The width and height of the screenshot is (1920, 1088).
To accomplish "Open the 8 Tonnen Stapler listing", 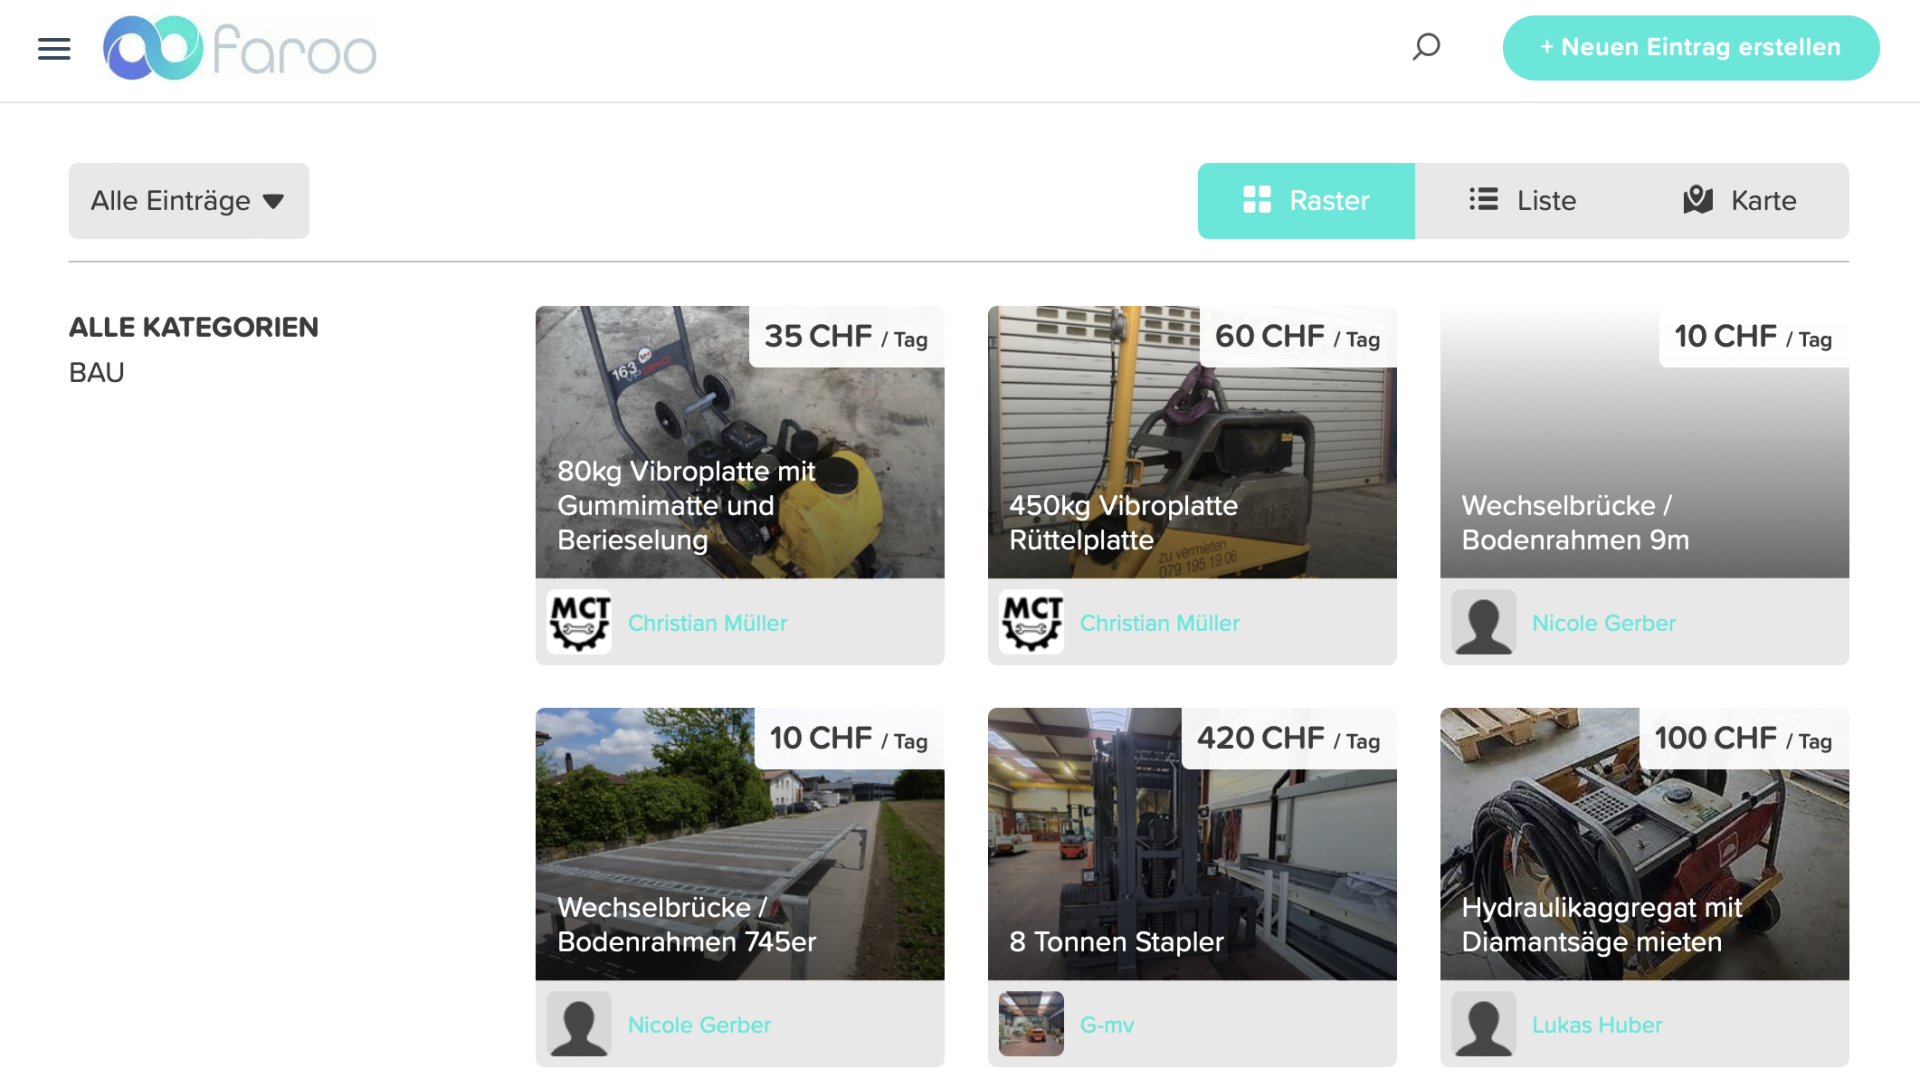I will pyautogui.click(x=1192, y=844).
